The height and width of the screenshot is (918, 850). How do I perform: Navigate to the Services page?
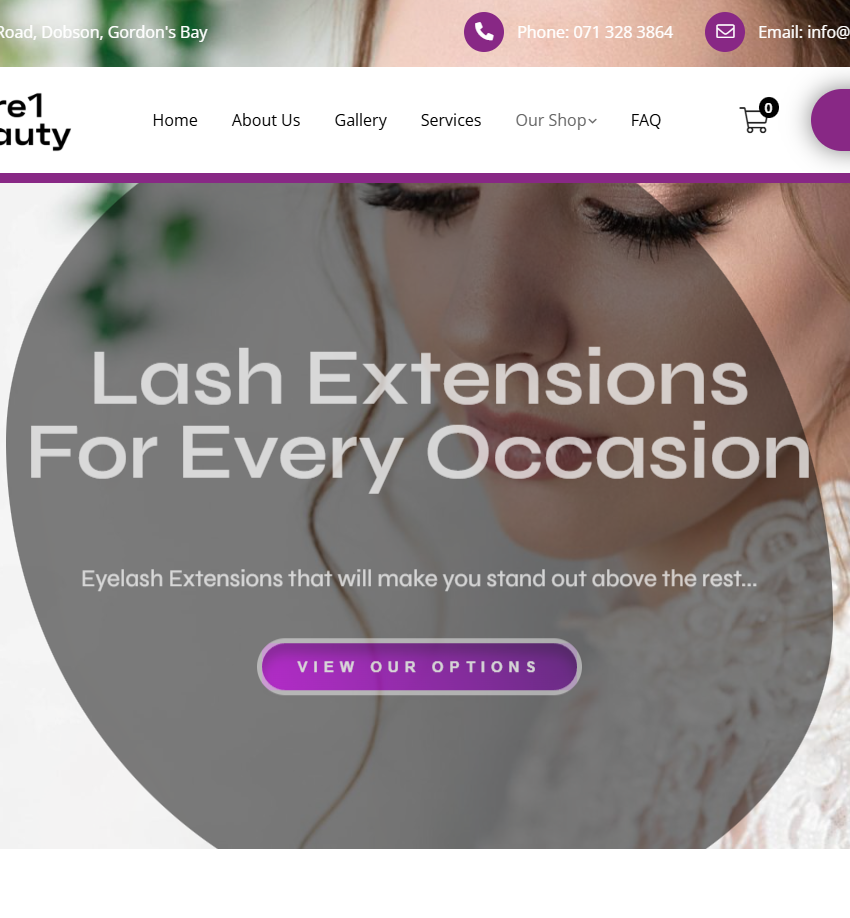pyautogui.click(x=451, y=120)
